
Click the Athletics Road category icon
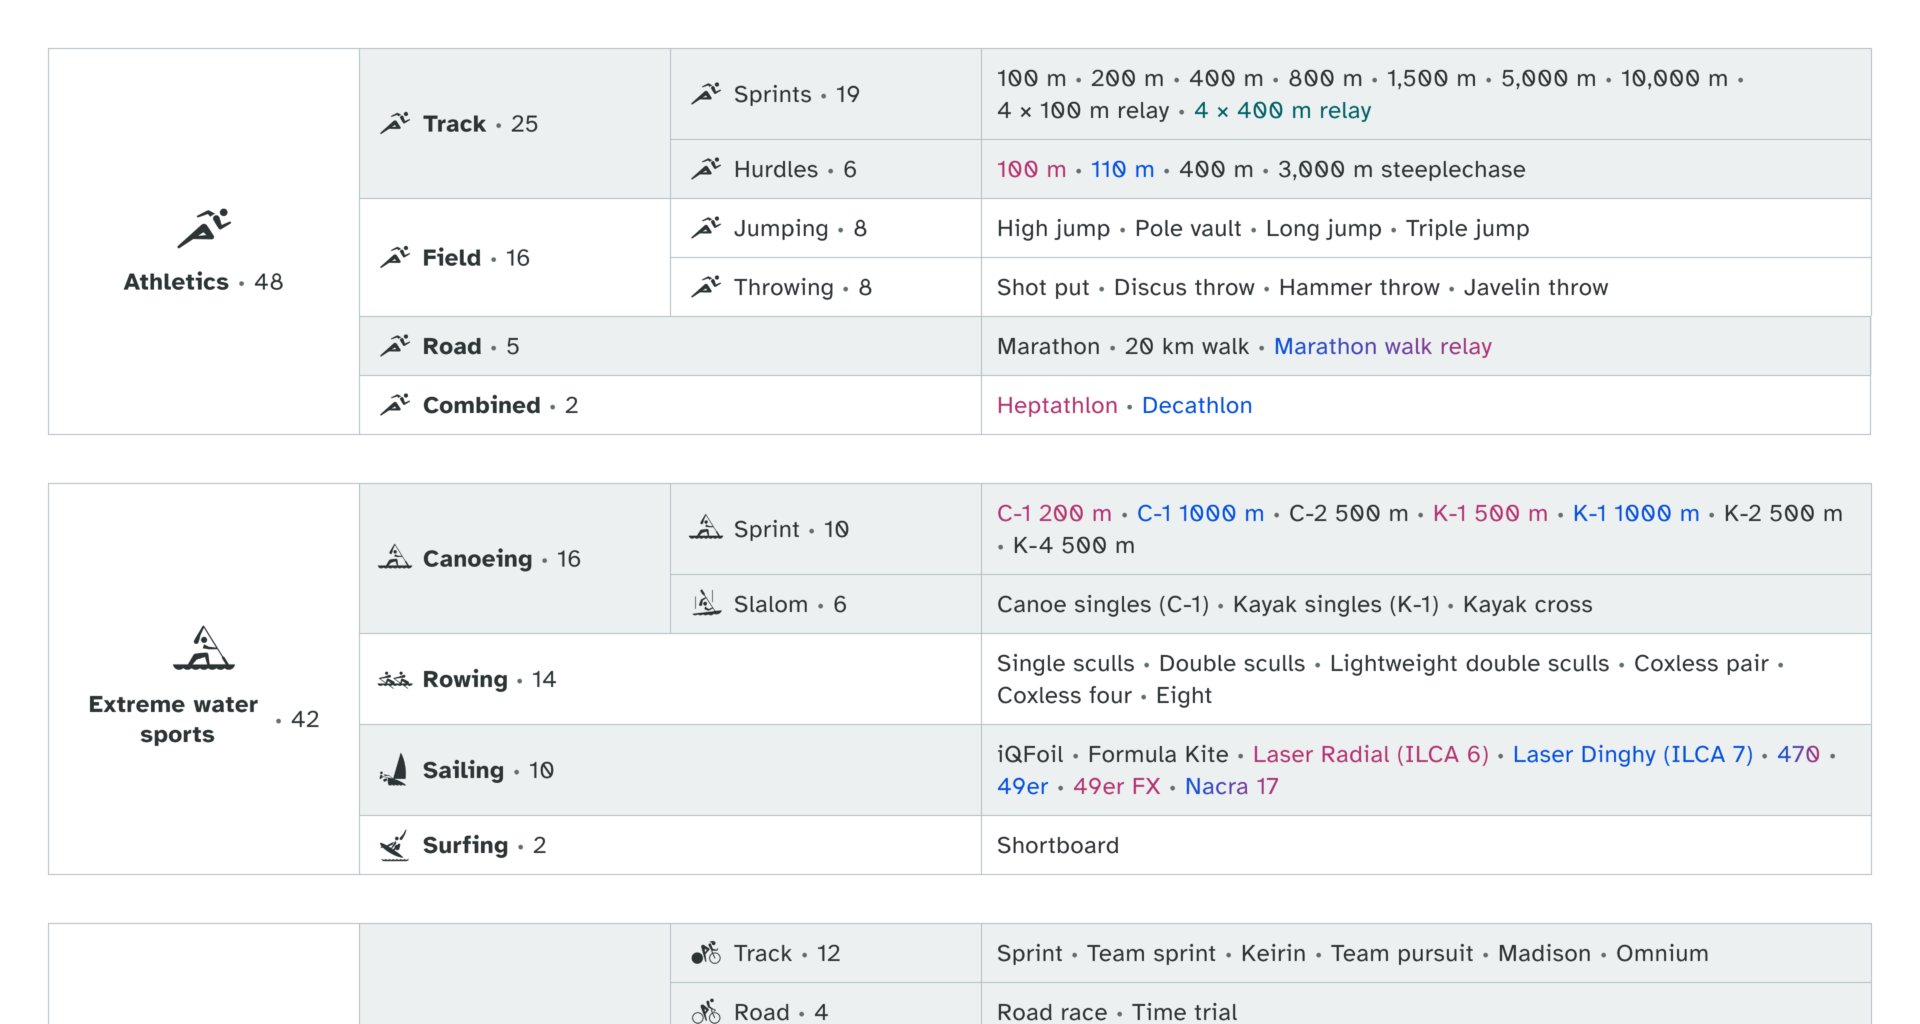coord(395,346)
